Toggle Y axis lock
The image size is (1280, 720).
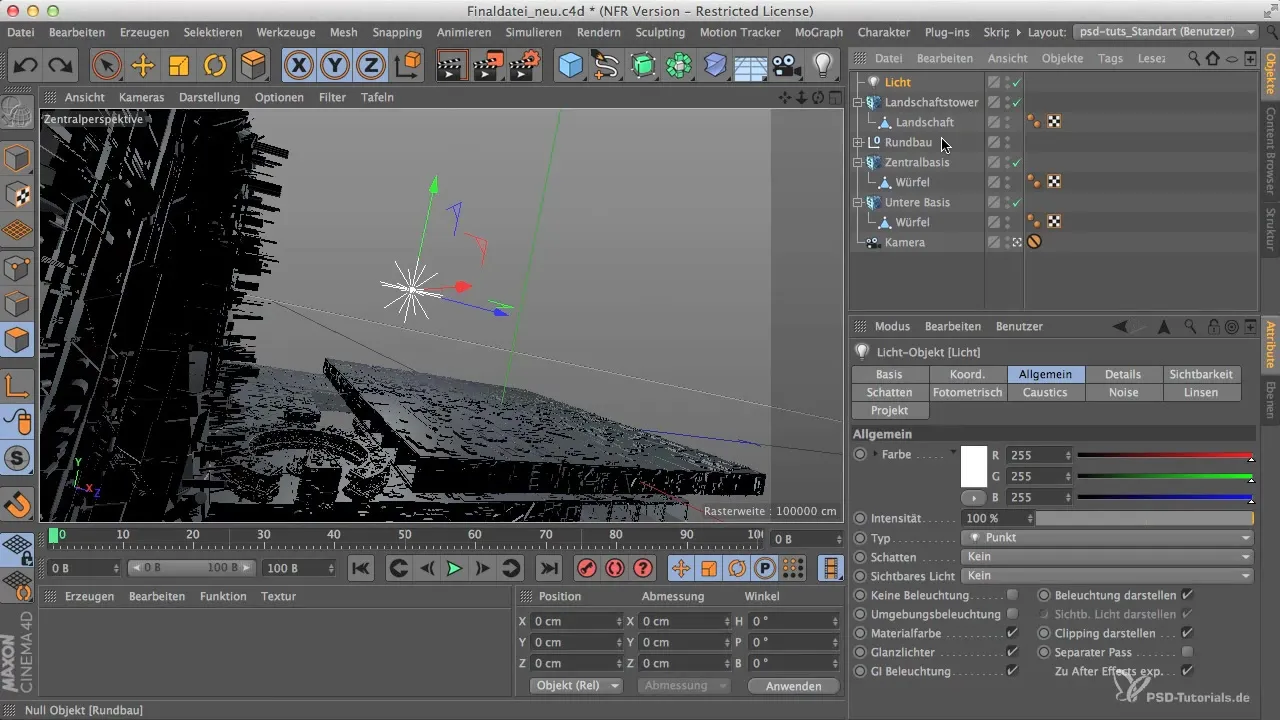coord(335,66)
